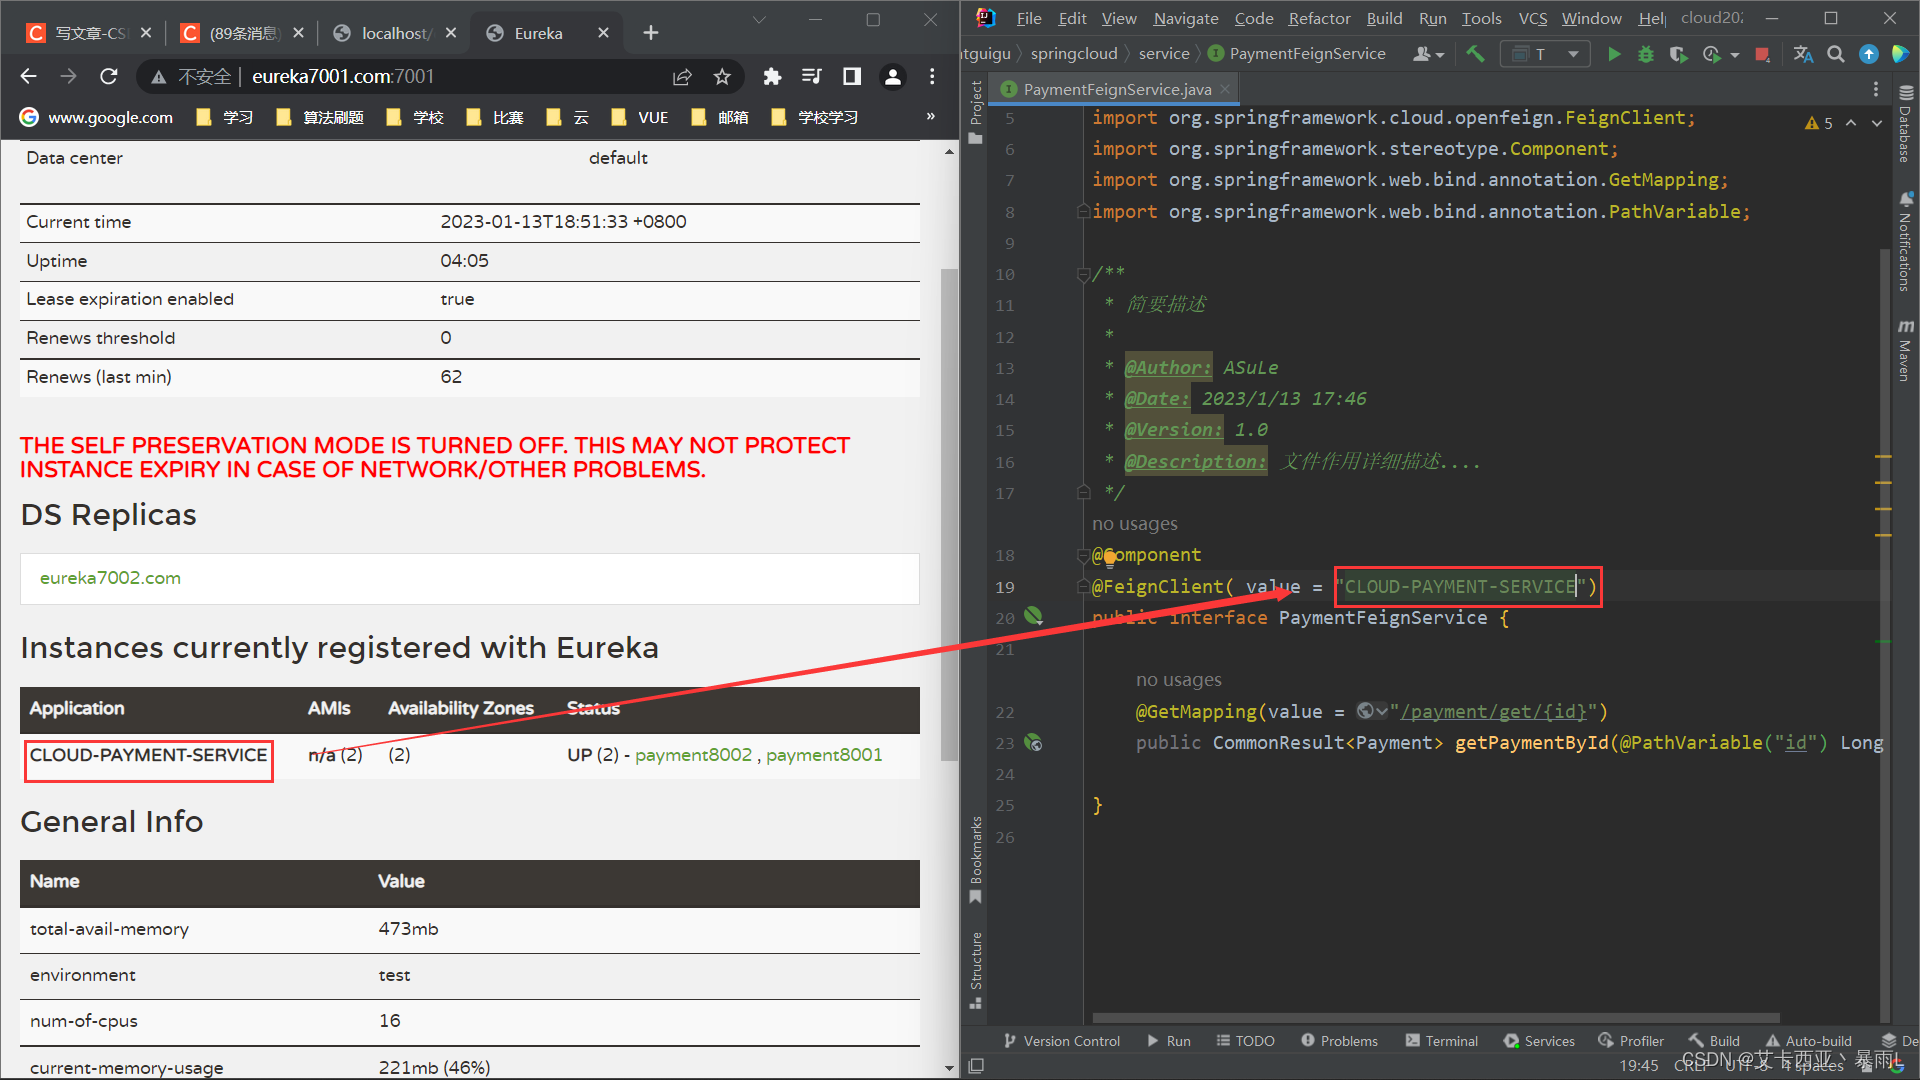Open the Terminal tool window tab
Viewport: 1920px width, 1080px height.
click(x=1441, y=1041)
